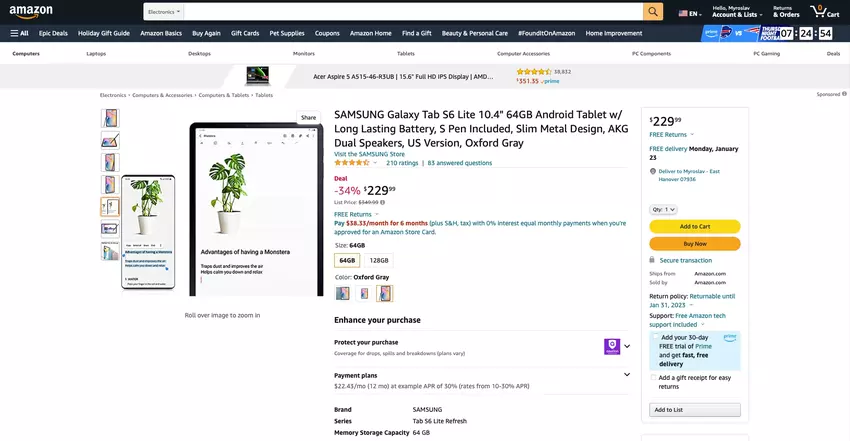This screenshot has width=850, height=441.
Task: Select the first blue color swatch
Action: (343, 293)
